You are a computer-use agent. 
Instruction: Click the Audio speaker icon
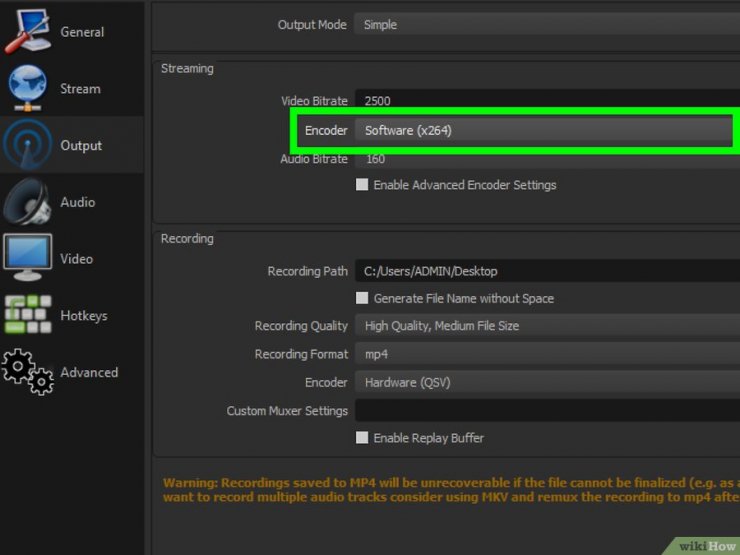click(x=27, y=202)
